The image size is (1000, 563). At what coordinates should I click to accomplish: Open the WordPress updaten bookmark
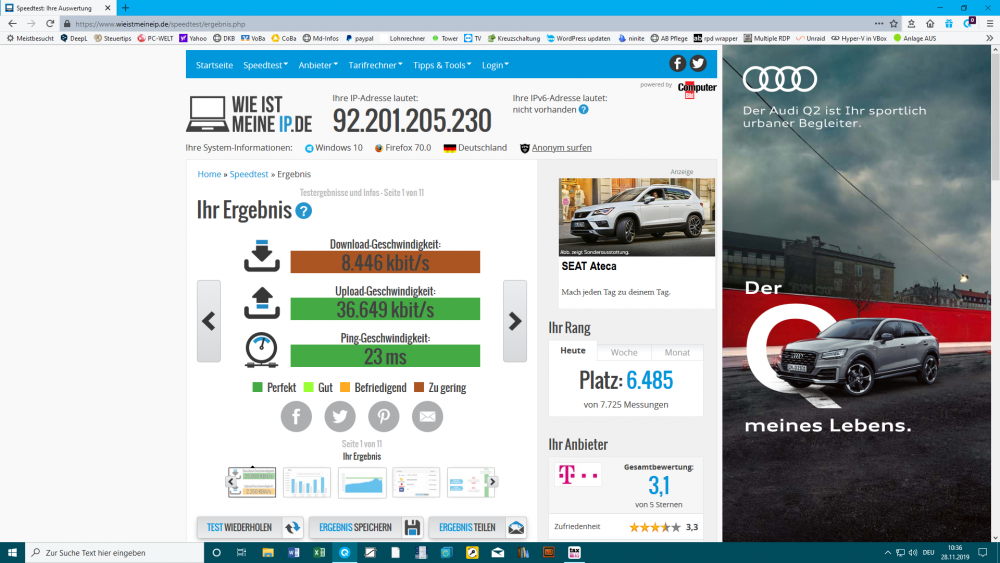click(578, 38)
